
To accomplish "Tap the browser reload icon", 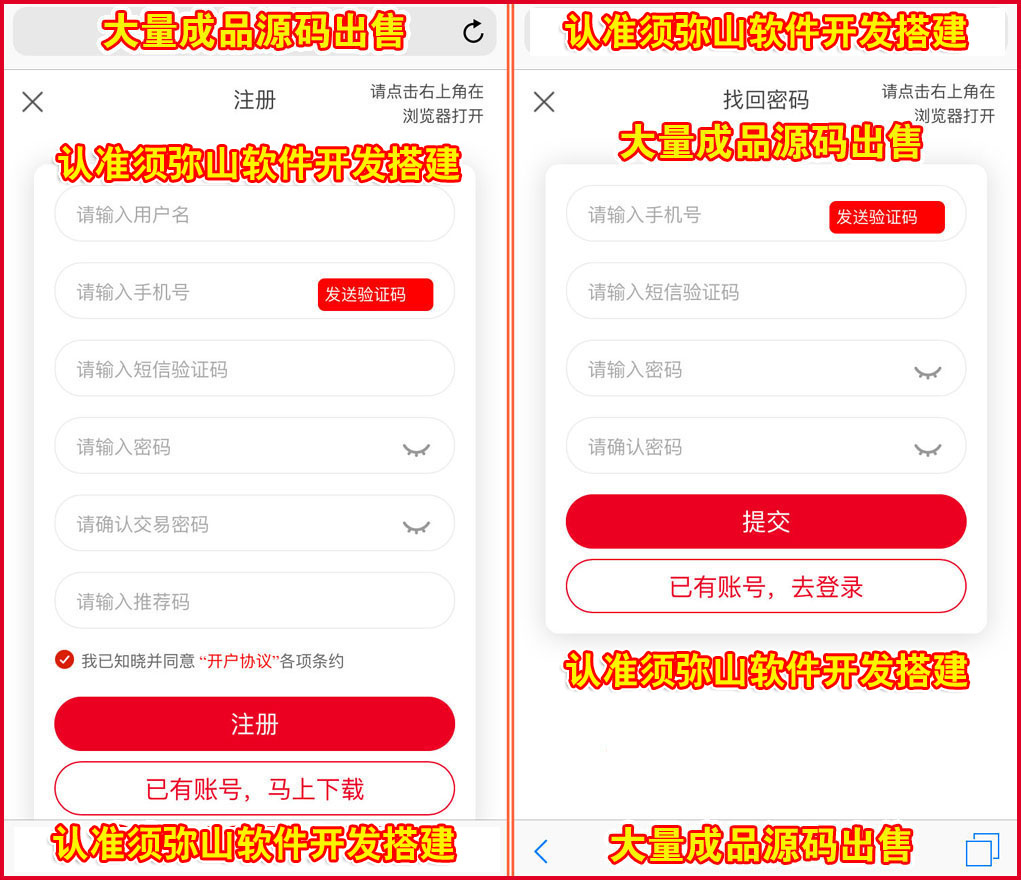I will click(473, 31).
